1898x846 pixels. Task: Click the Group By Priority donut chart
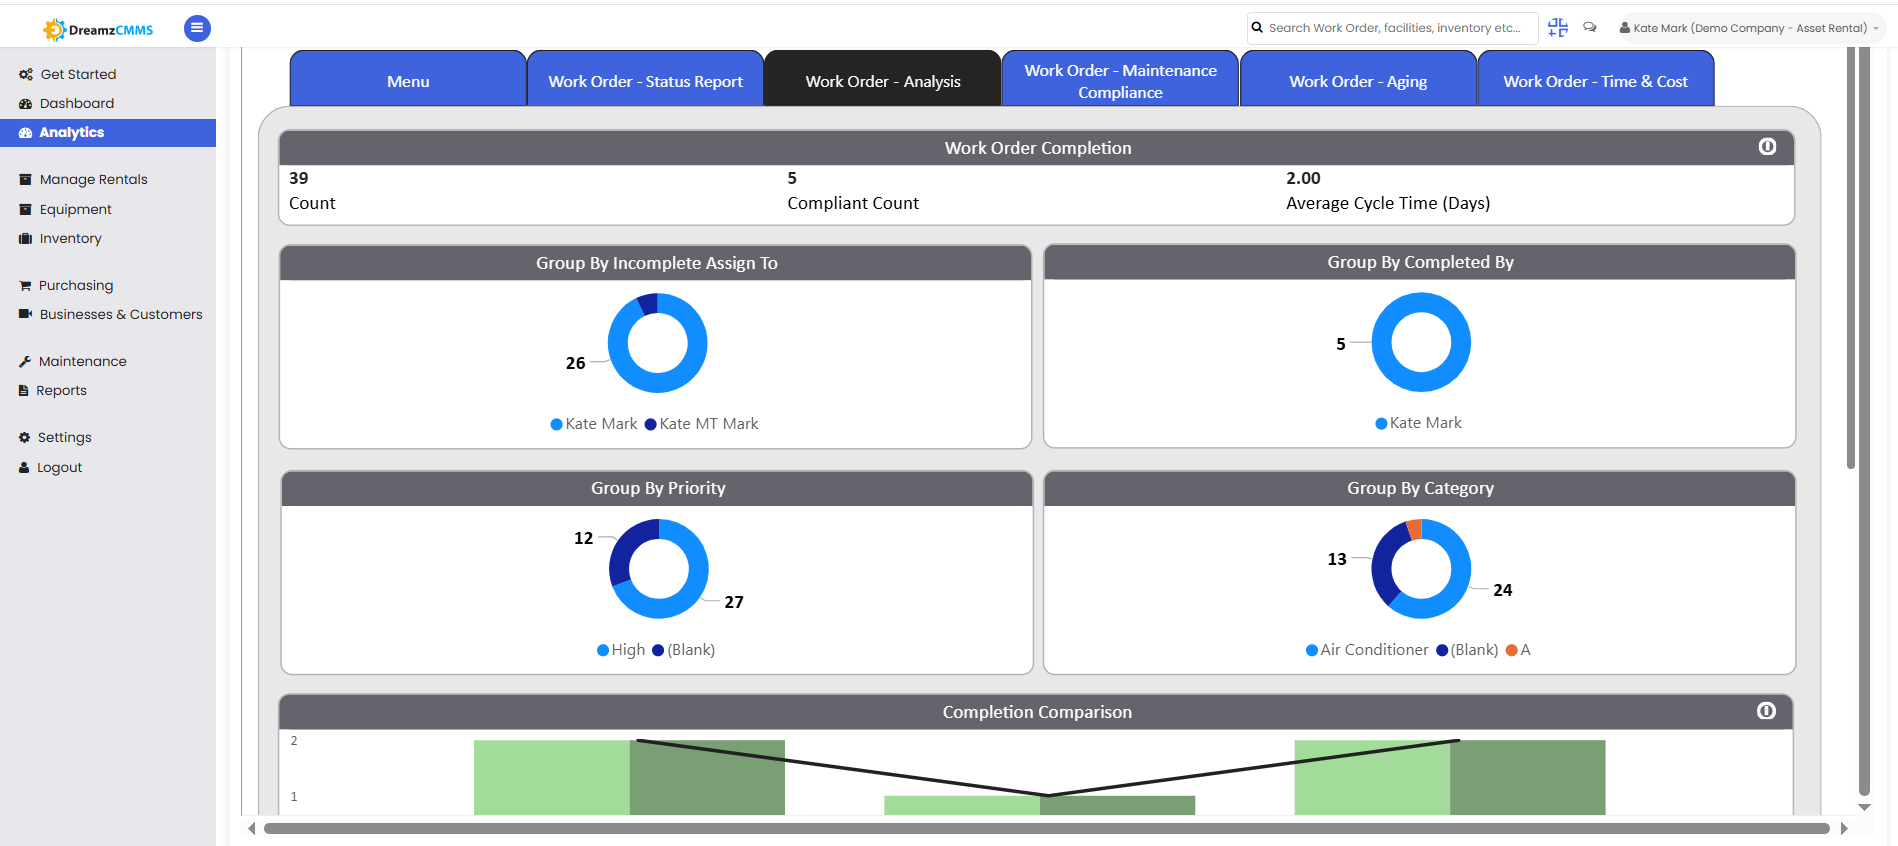point(658,568)
